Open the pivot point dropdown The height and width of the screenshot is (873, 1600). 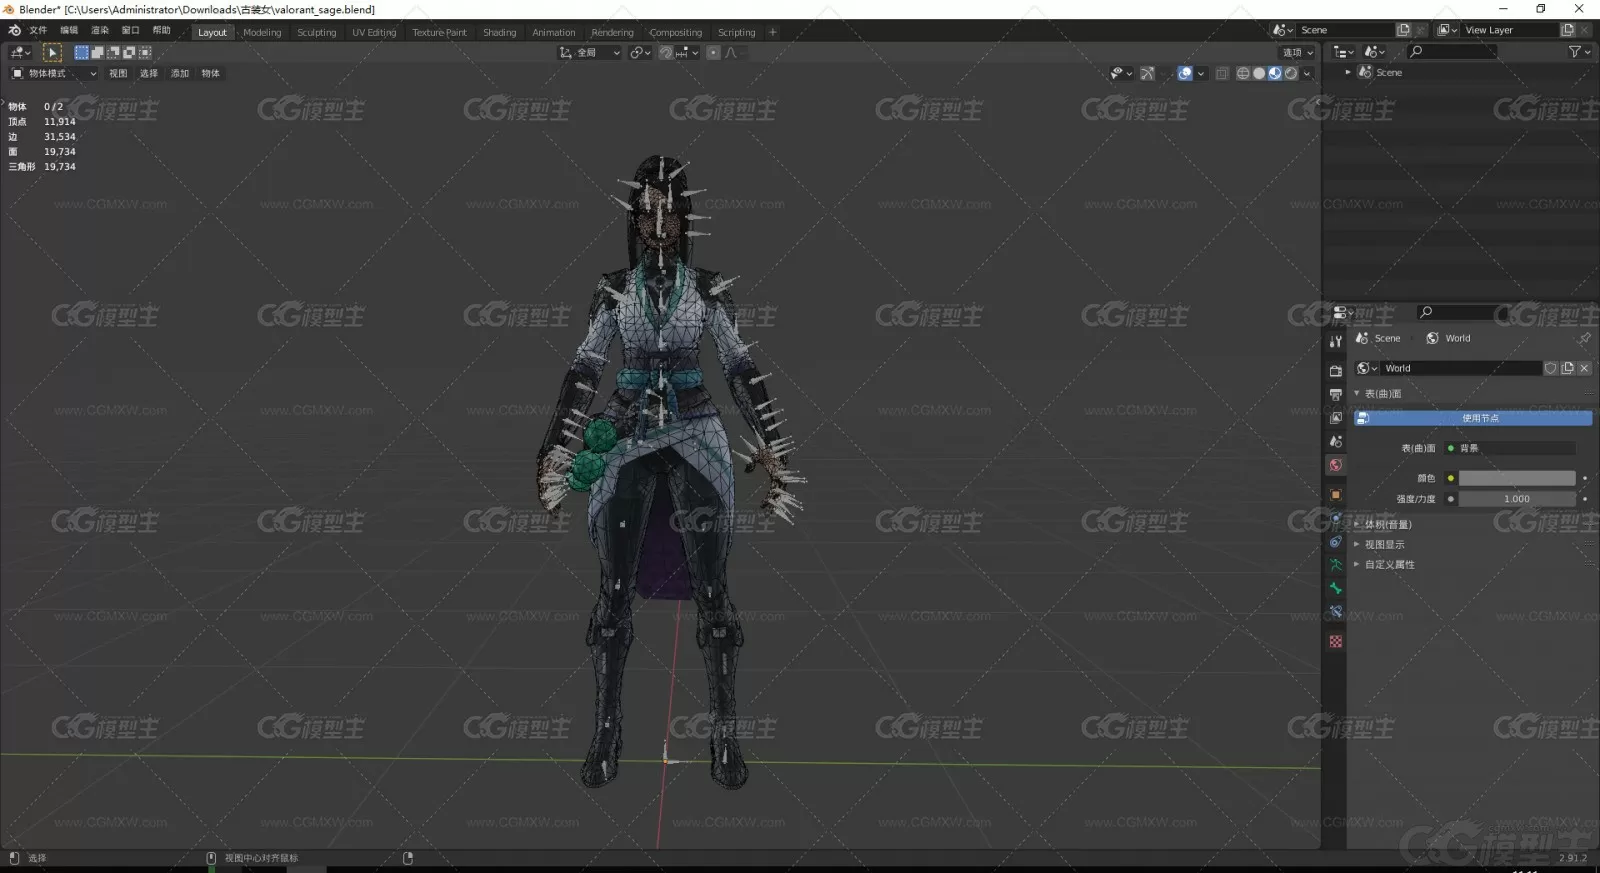(640, 52)
